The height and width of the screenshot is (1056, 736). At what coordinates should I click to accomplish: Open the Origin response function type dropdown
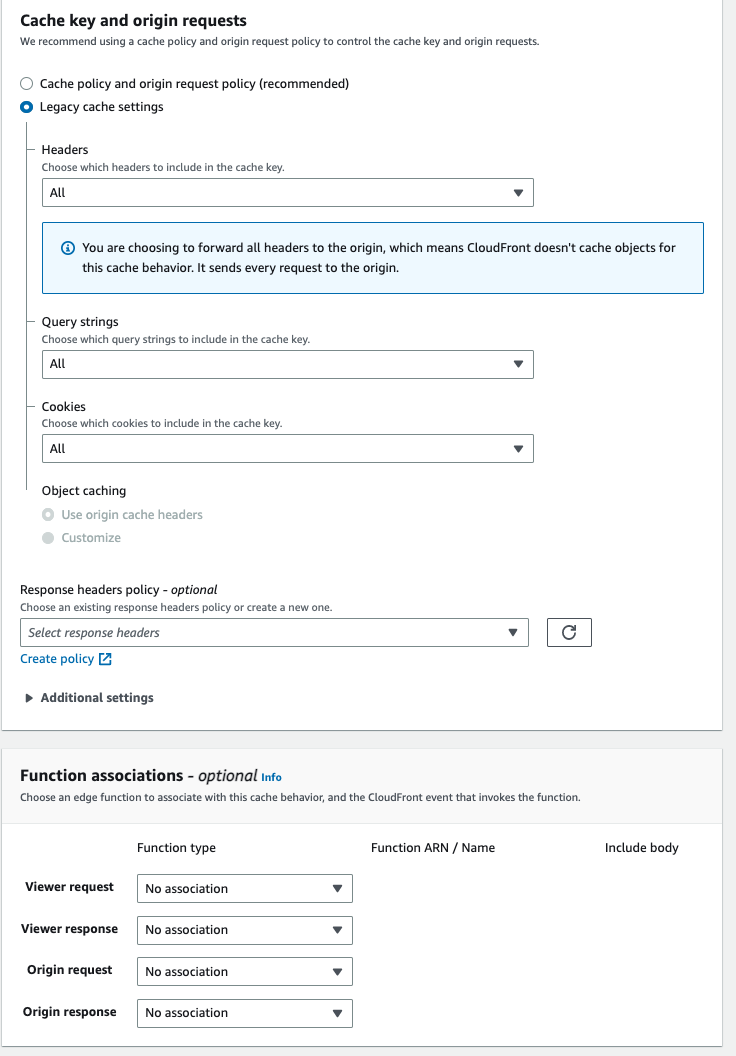[x=244, y=1013]
